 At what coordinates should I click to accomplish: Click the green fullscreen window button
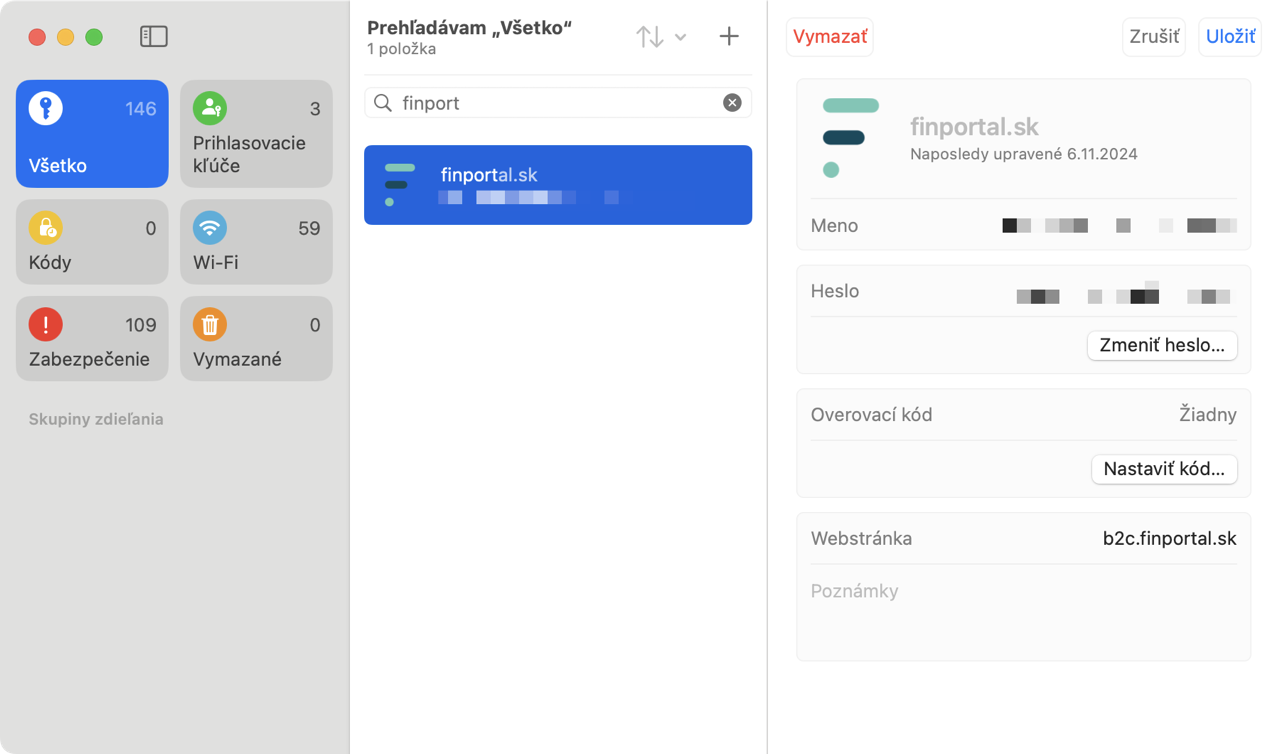pos(94,37)
